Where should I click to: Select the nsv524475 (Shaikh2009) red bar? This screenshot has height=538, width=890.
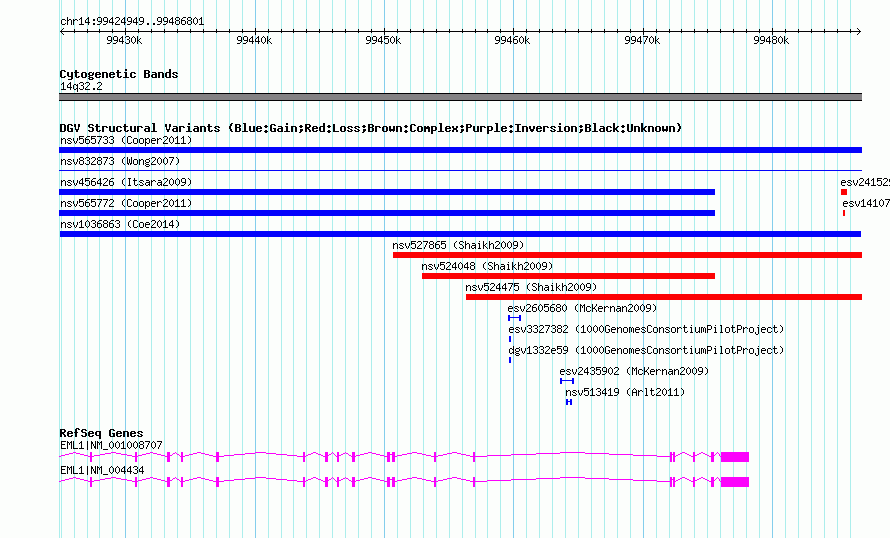coord(664,297)
